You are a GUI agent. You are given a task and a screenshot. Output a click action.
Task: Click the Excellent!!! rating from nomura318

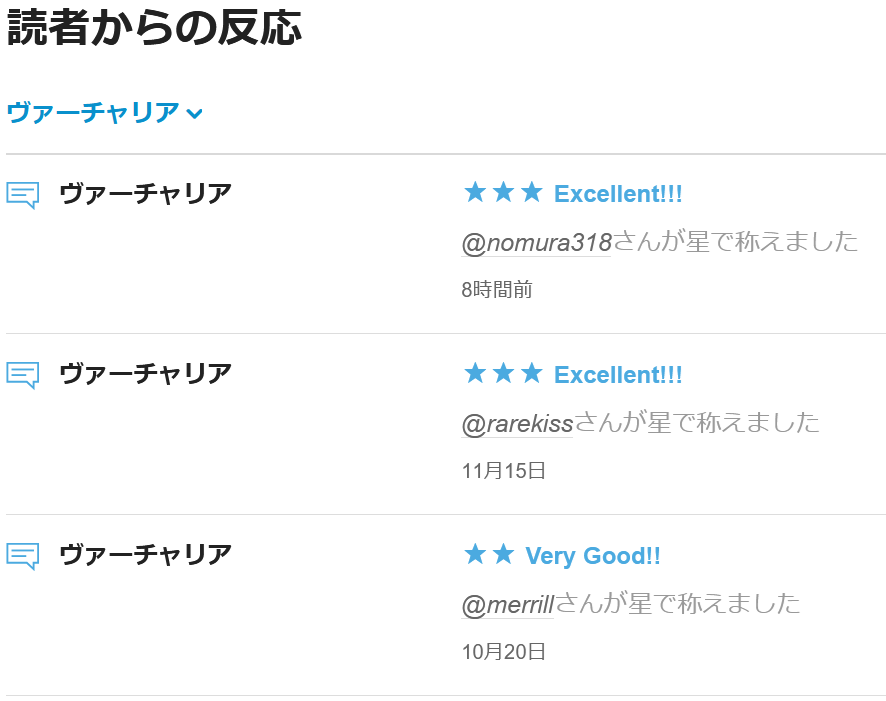618,194
